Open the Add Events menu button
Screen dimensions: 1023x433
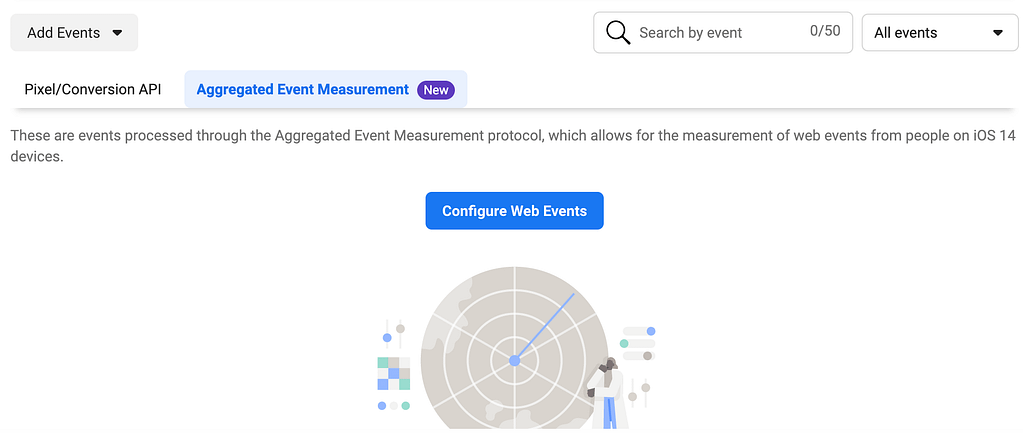pos(74,33)
